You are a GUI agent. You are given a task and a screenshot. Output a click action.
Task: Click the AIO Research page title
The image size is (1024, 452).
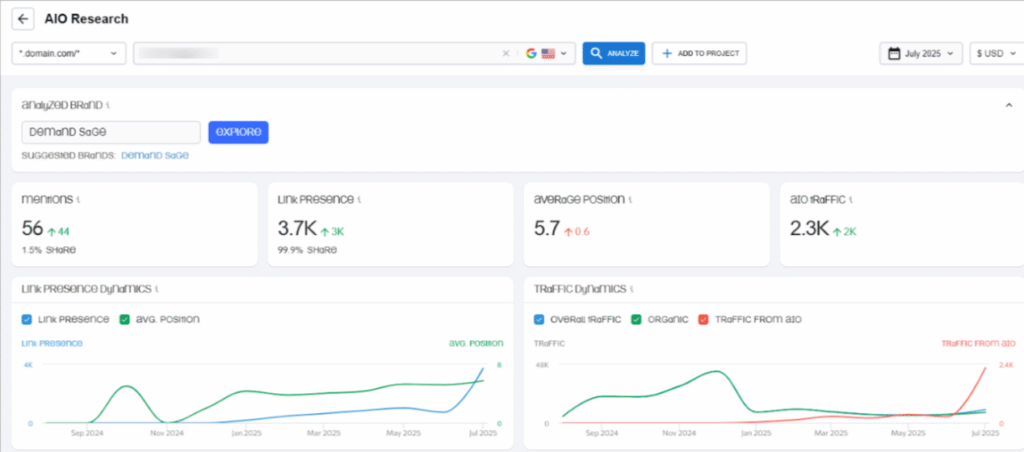pyautogui.click(x=86, y=19)
